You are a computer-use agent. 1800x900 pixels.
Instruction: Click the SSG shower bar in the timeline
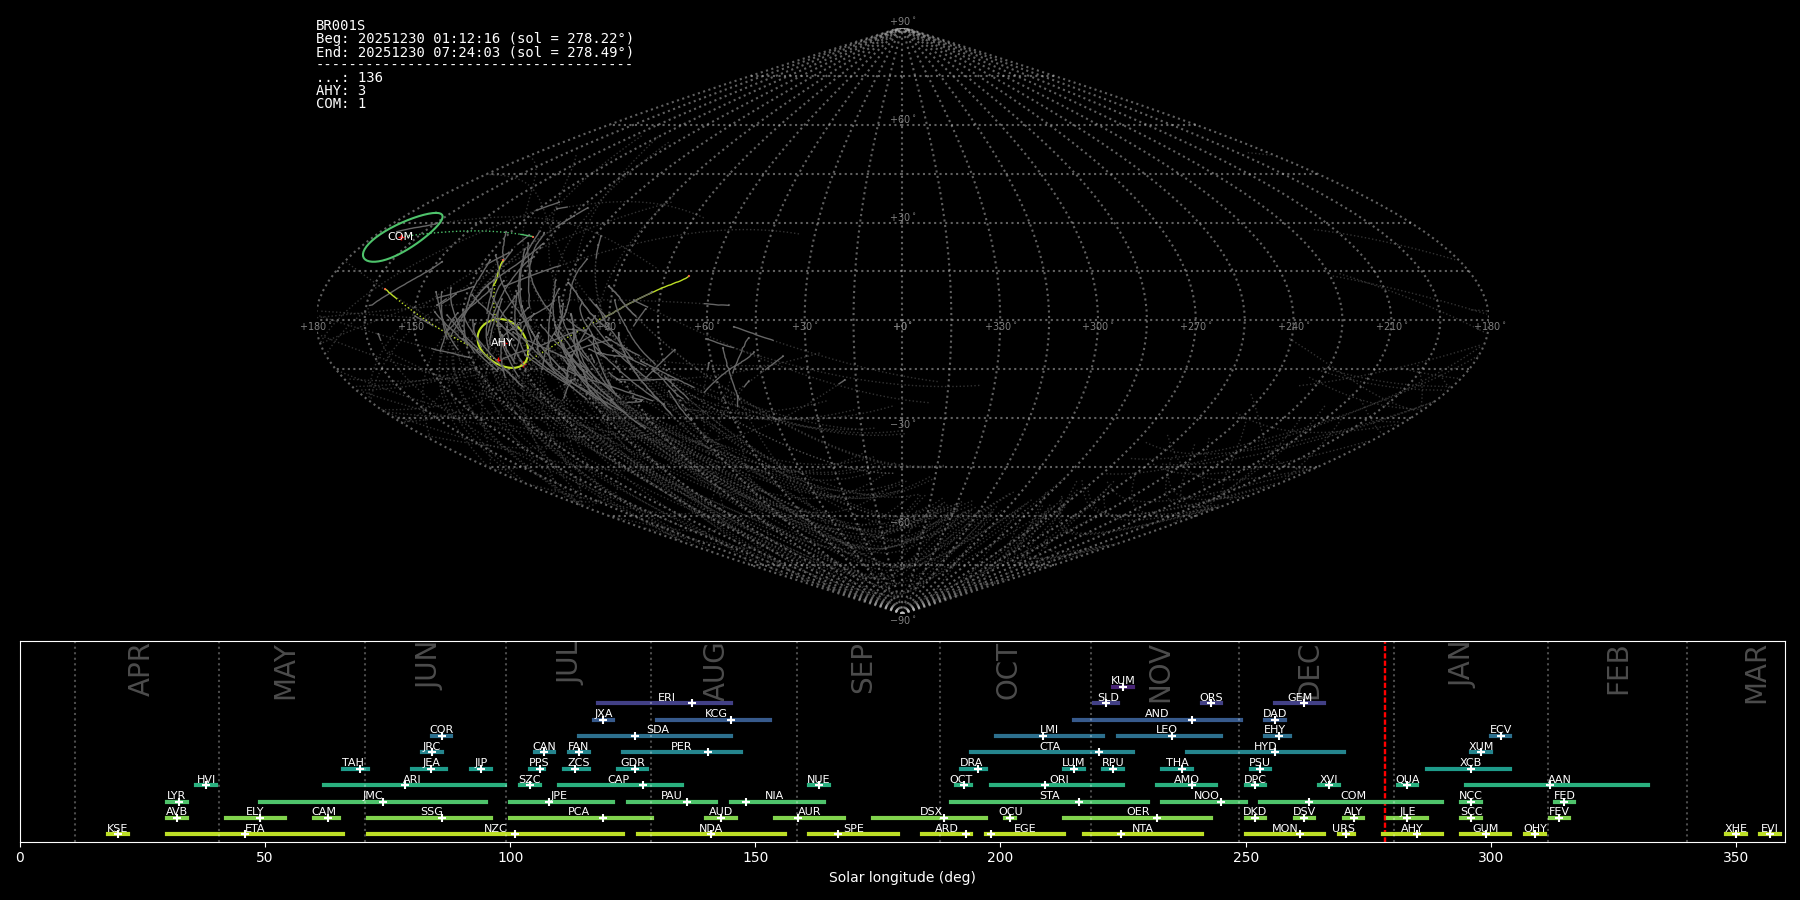[429, 818]
